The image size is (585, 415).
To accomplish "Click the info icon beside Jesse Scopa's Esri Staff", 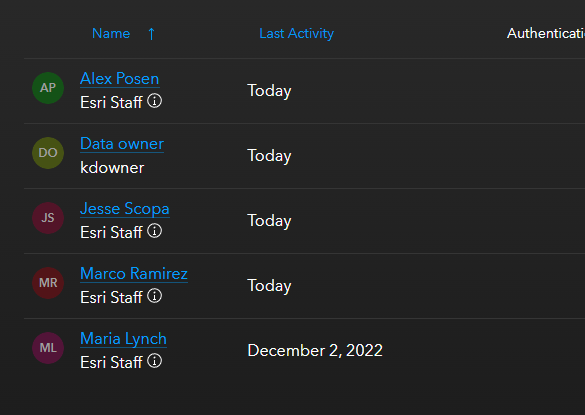I will coord(154,231).
